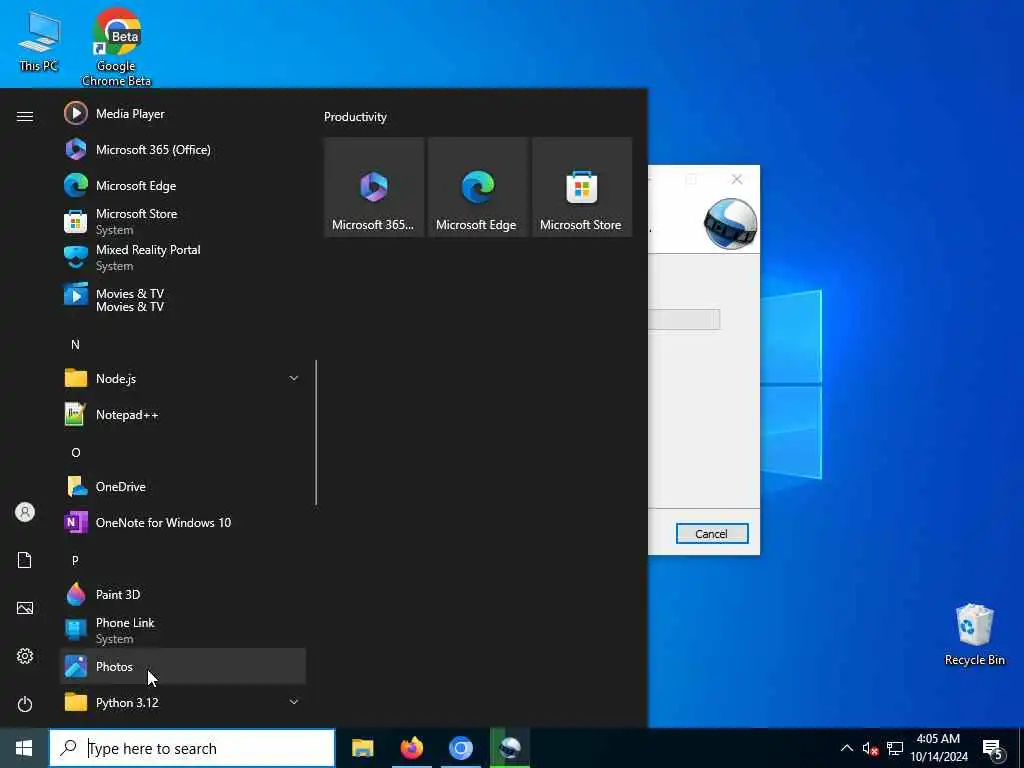Image resolution: width=1024 pixels, height=768 pixels.
Task: Jump to letter O section header
Action: click(x=76, y=452)
